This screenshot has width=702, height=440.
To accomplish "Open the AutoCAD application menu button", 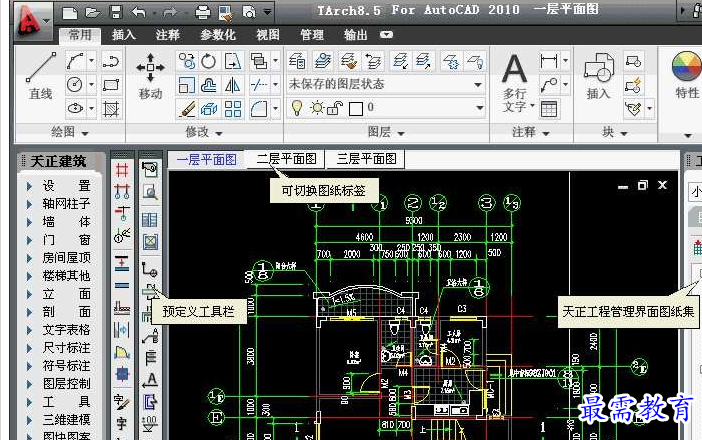I will (32, 21).
